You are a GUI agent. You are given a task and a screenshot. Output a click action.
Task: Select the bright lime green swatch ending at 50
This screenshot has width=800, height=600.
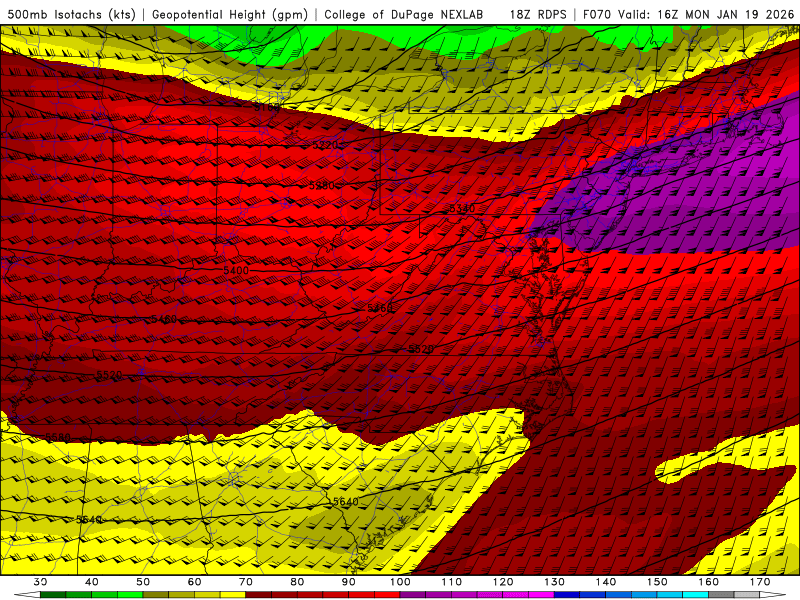coord(130,594)
